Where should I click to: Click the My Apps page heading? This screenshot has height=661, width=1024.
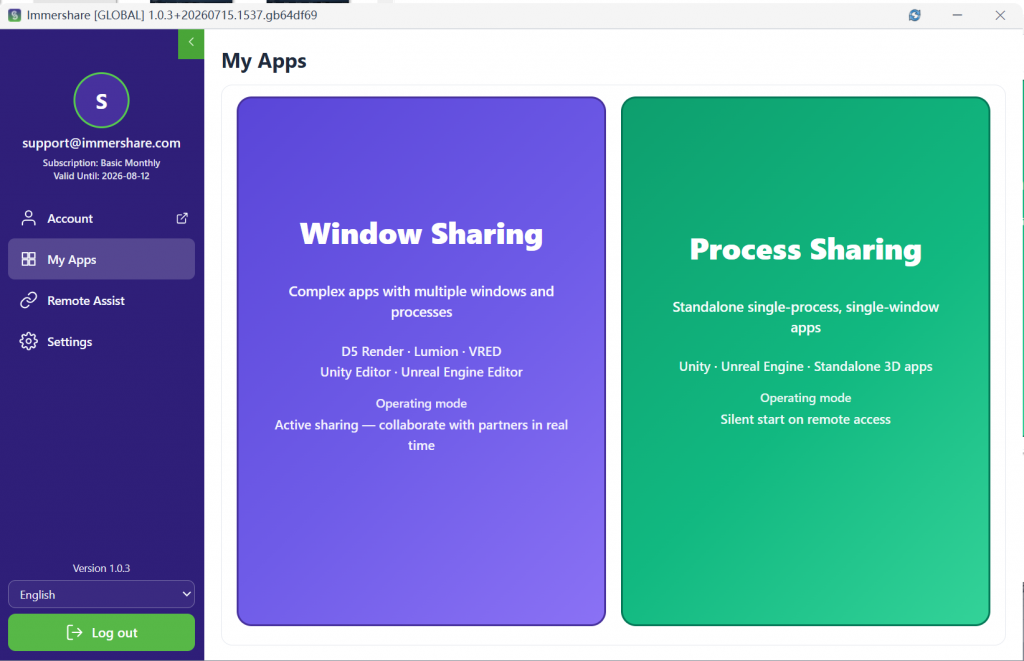click(x=264, y=61)
